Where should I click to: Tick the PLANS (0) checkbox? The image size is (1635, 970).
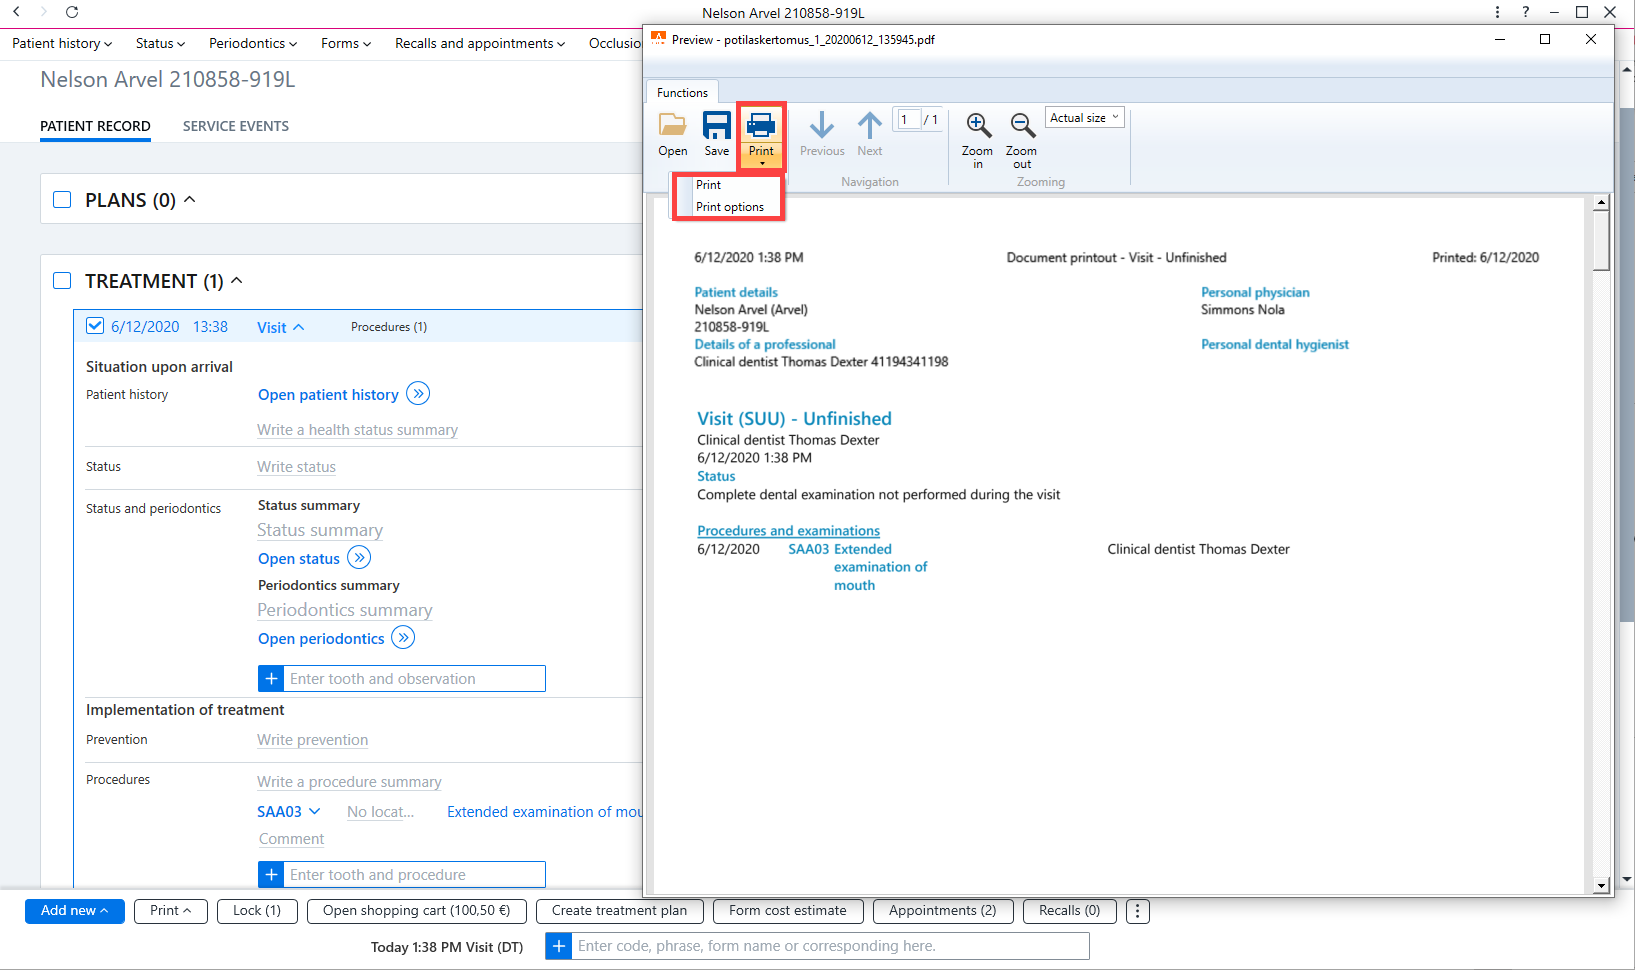62,200
